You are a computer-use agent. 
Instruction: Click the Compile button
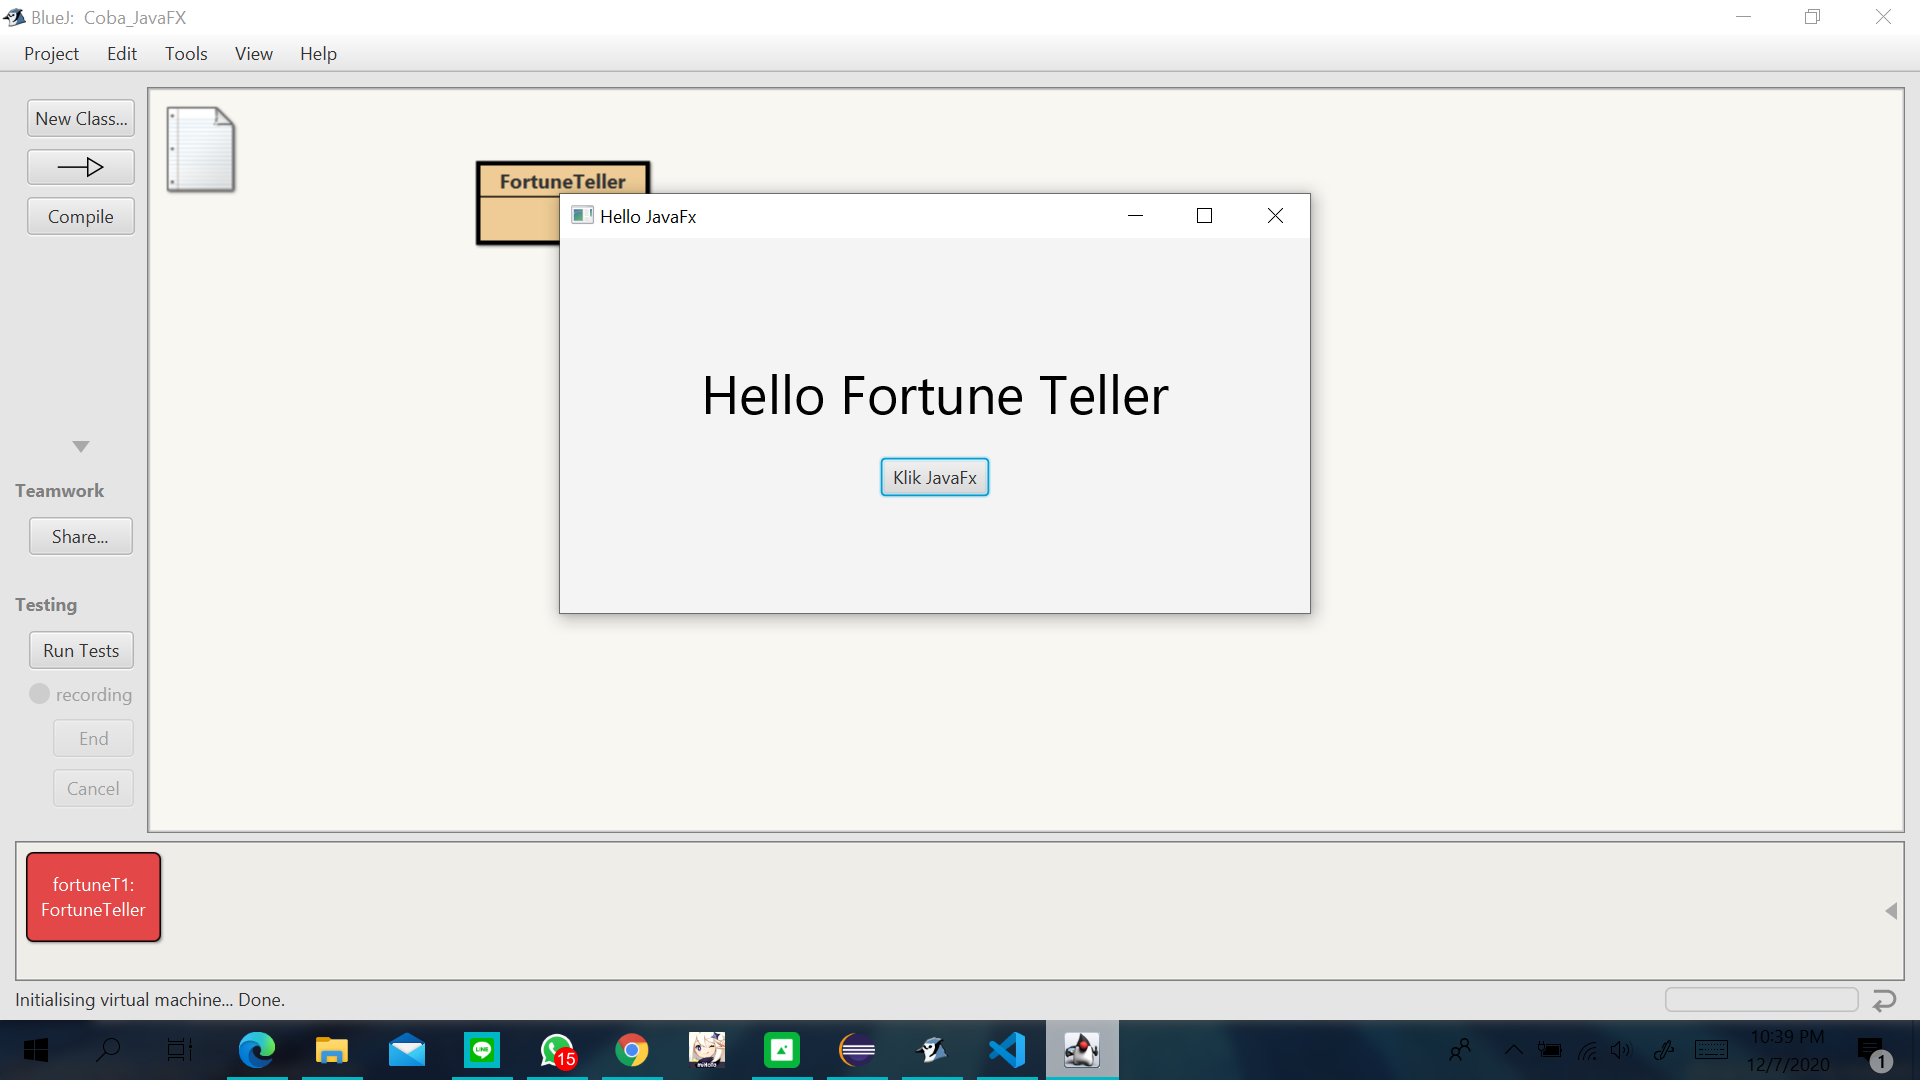[x=80, y=217]
